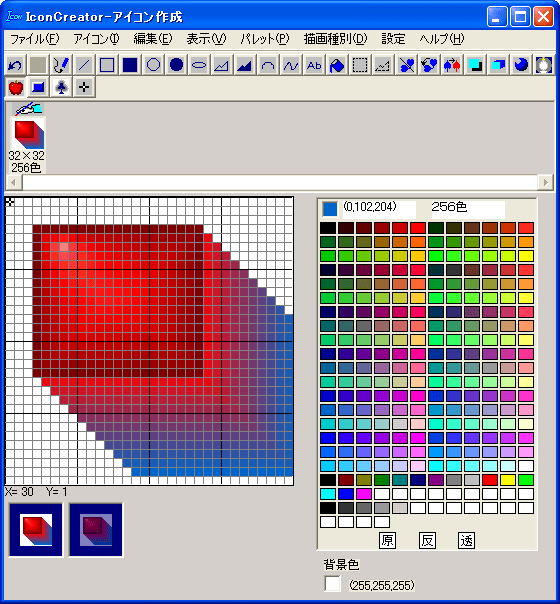Open the 設定 menu

393,39
